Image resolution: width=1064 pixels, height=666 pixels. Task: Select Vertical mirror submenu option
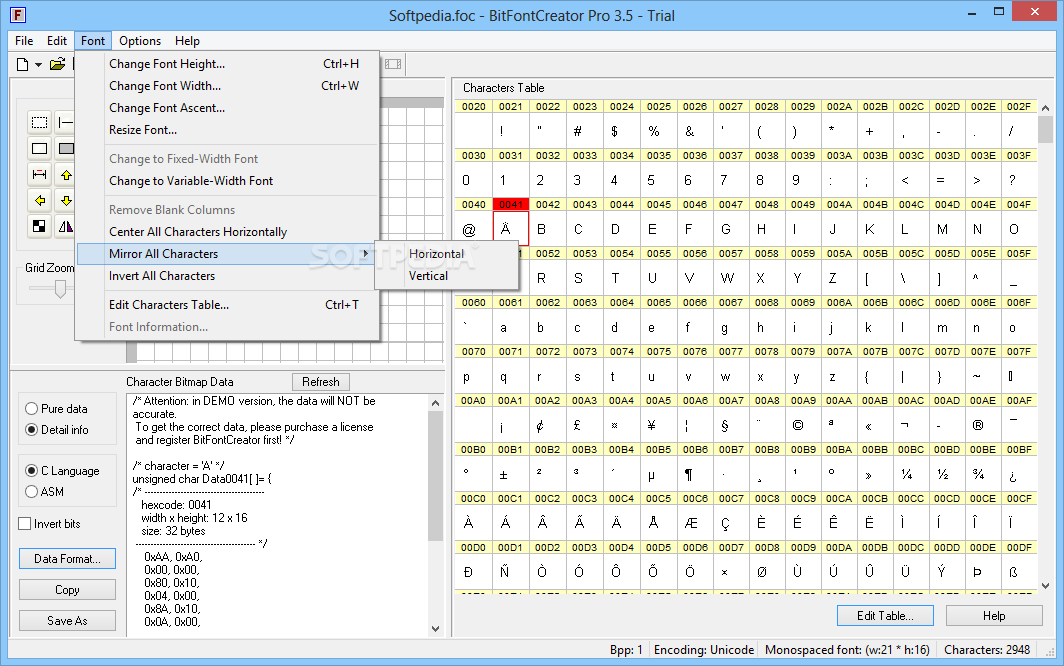446,276
